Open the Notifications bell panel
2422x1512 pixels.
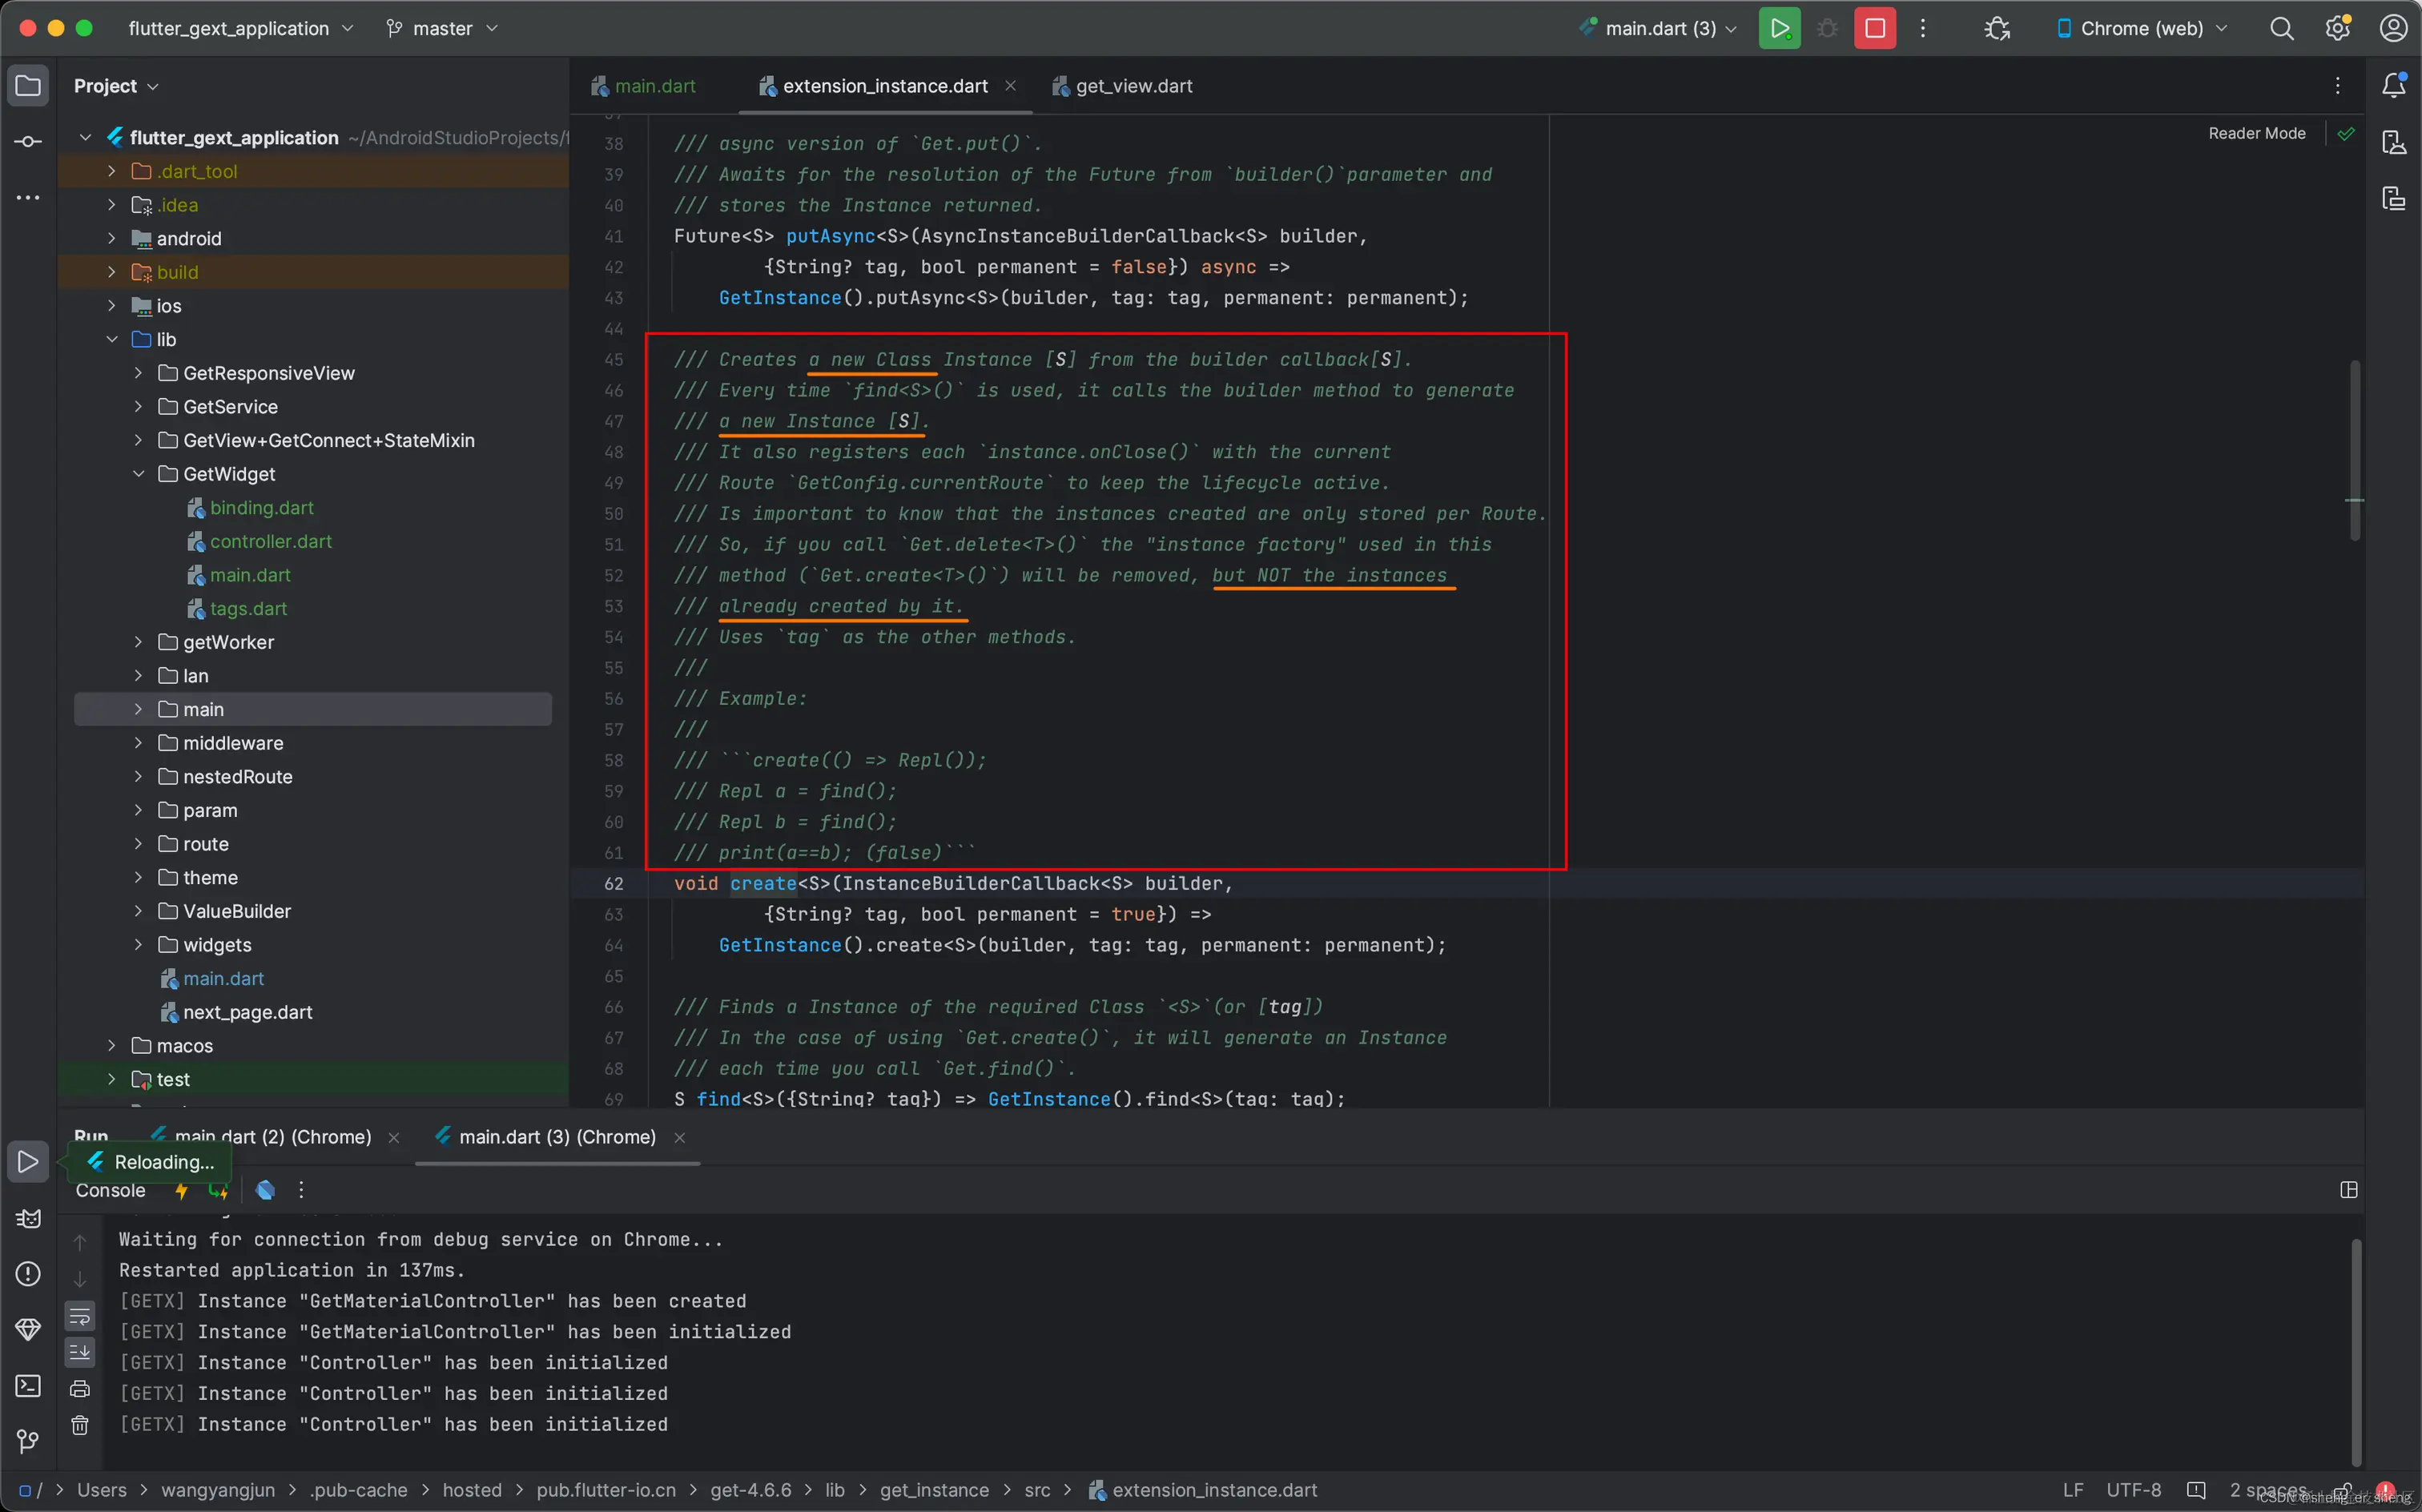[x=2393, y=86]
